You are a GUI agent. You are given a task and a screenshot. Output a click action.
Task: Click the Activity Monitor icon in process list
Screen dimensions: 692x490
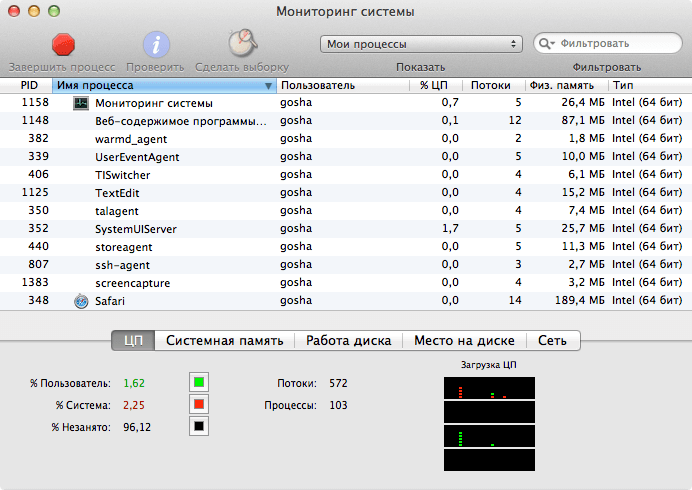81,103
